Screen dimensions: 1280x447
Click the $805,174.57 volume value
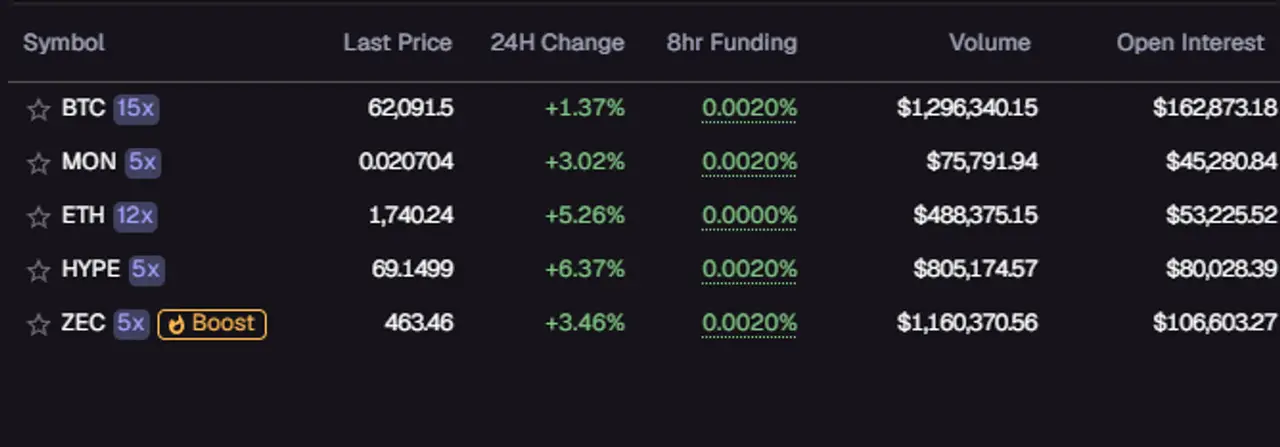pyautogui.click(x=976, y=270)
